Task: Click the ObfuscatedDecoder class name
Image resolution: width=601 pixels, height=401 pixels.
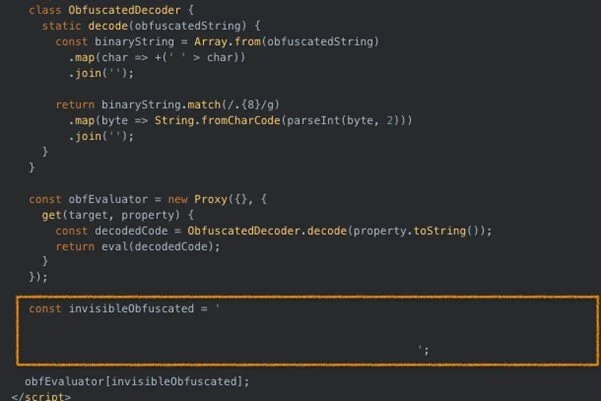Action: pos(125,10)
